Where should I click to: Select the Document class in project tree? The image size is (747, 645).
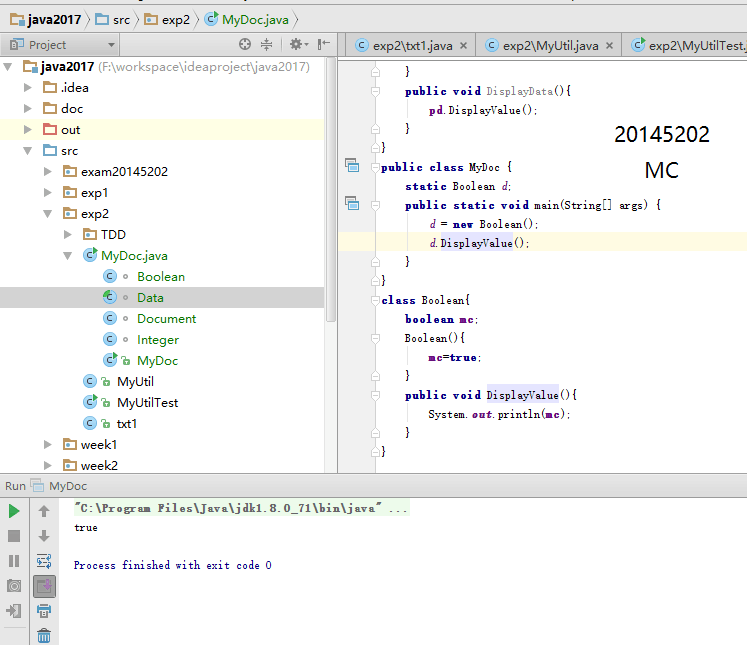[x=166, y=319]
